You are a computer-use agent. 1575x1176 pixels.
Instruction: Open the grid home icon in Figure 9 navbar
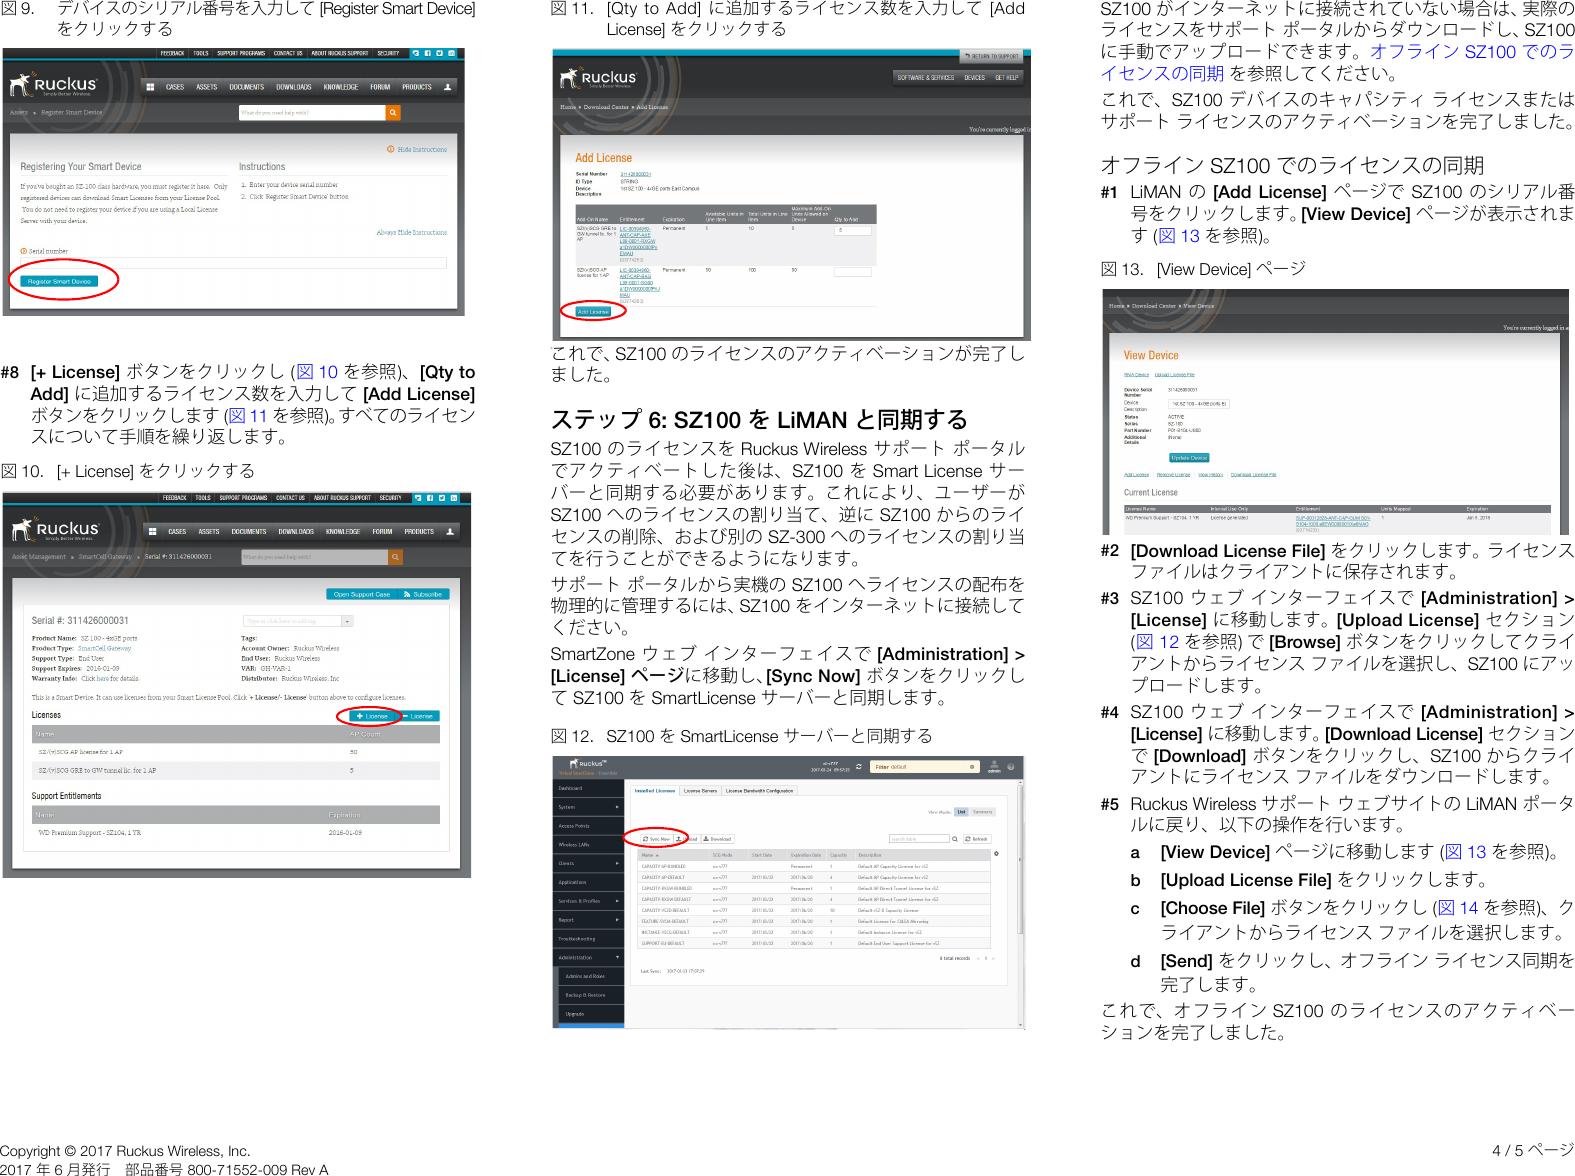[151, 87]
